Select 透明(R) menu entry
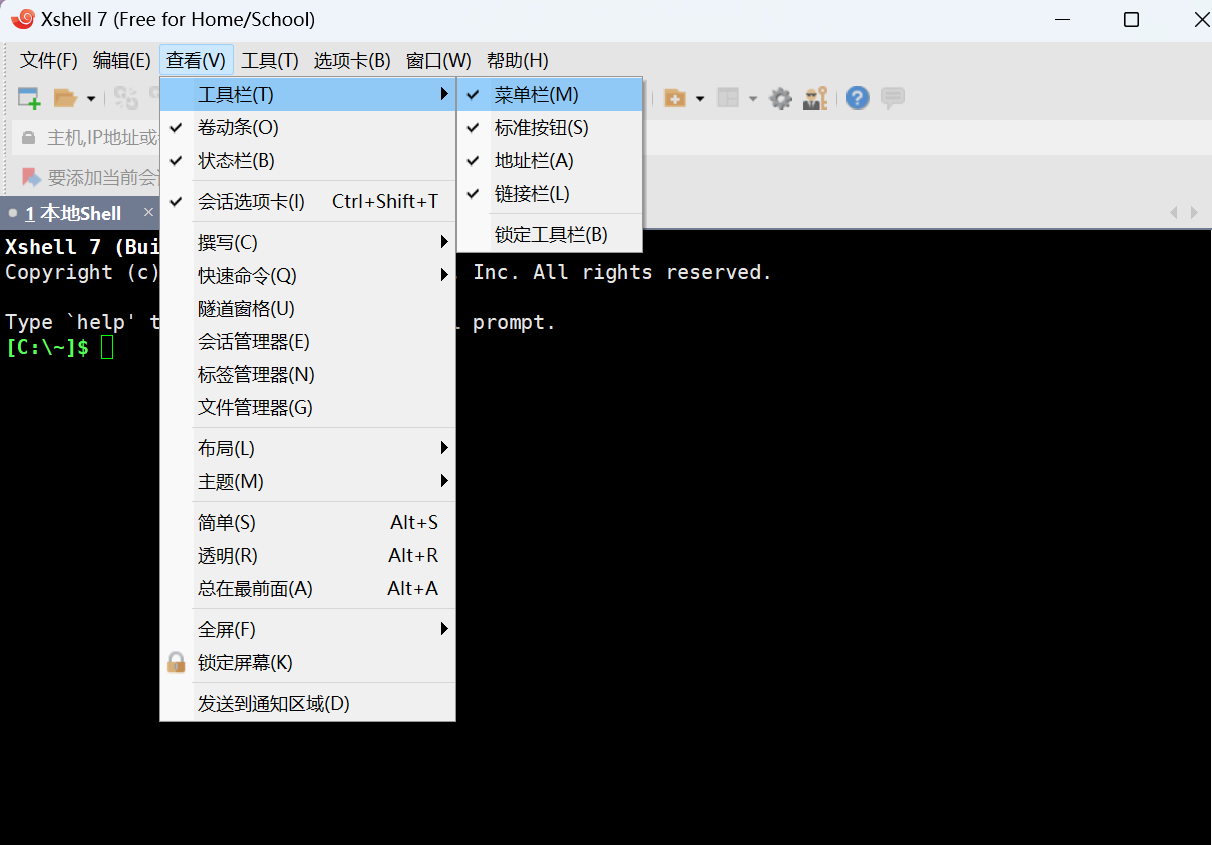This screenshot has height=845, width=1212. [307, 555]
